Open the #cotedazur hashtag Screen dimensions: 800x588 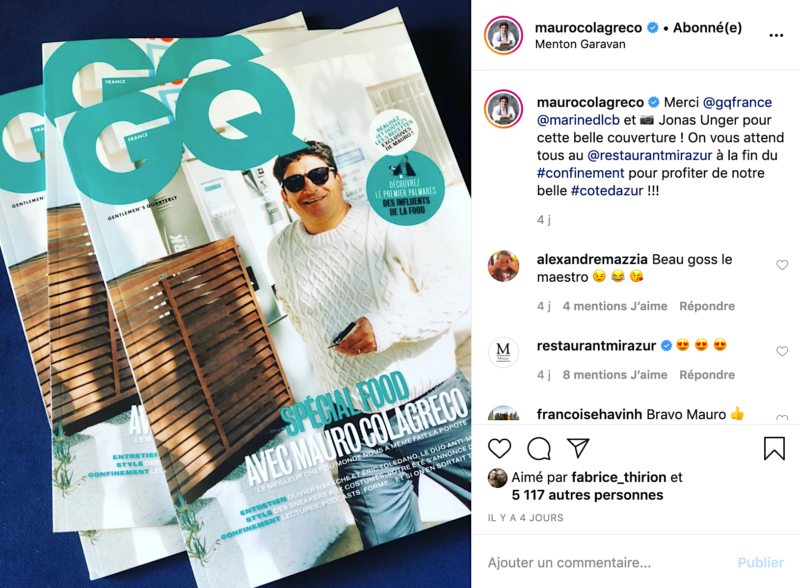tap(607, 191)
